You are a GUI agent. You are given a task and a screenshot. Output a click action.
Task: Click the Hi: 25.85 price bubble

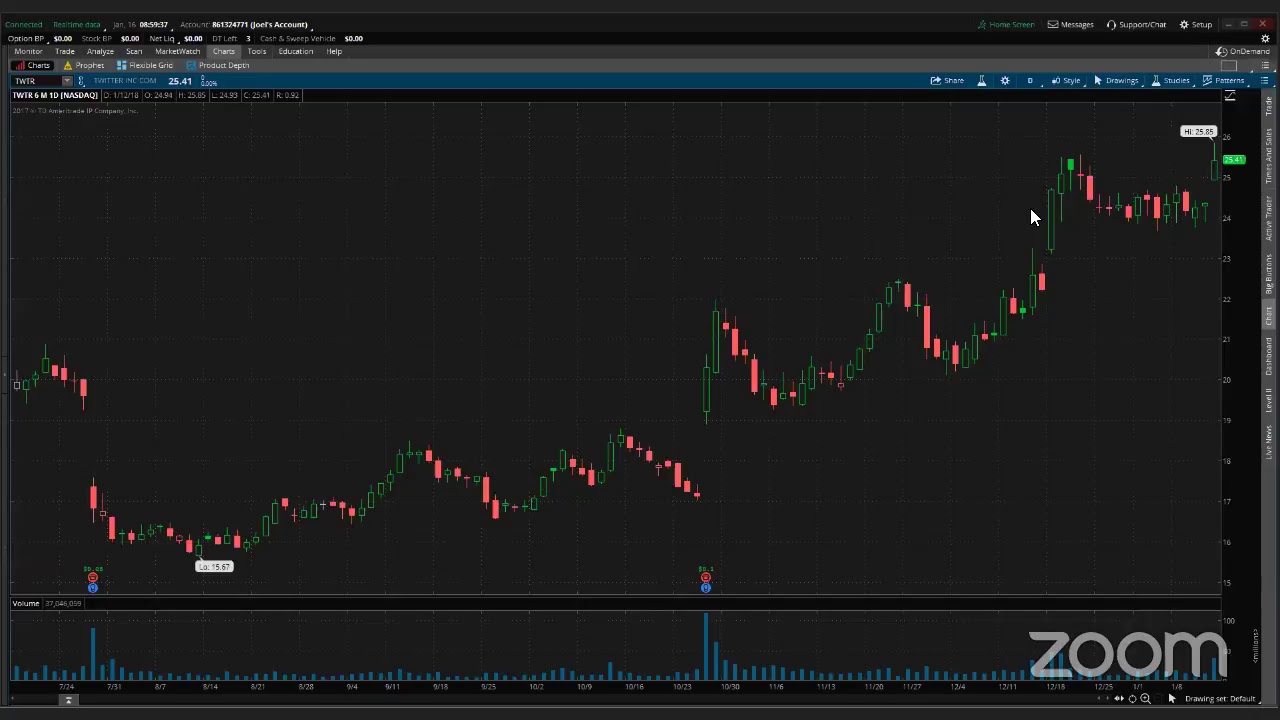coord(1198,132)
